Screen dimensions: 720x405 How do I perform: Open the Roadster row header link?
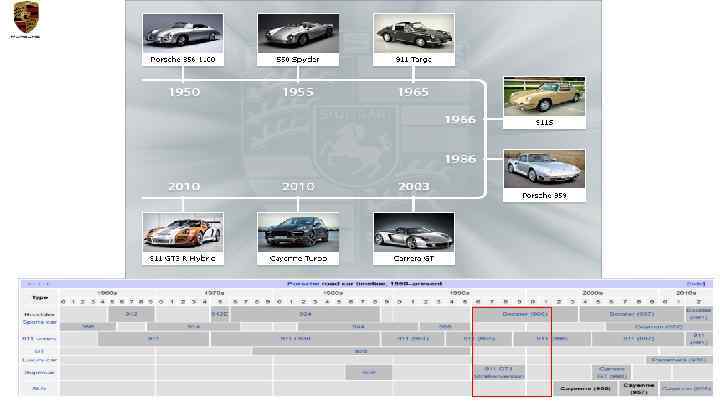click(x=39, y=315)
